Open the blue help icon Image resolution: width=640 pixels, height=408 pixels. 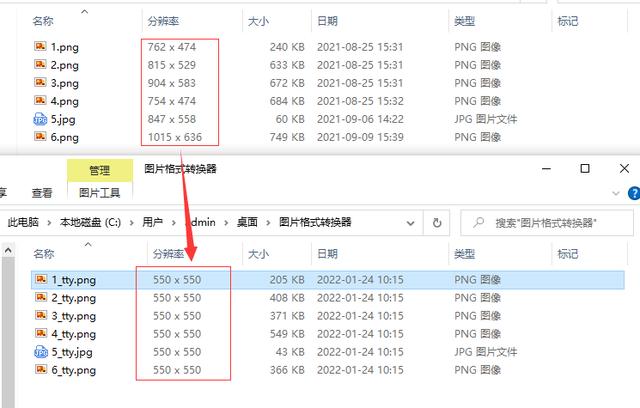coord(634,193)
